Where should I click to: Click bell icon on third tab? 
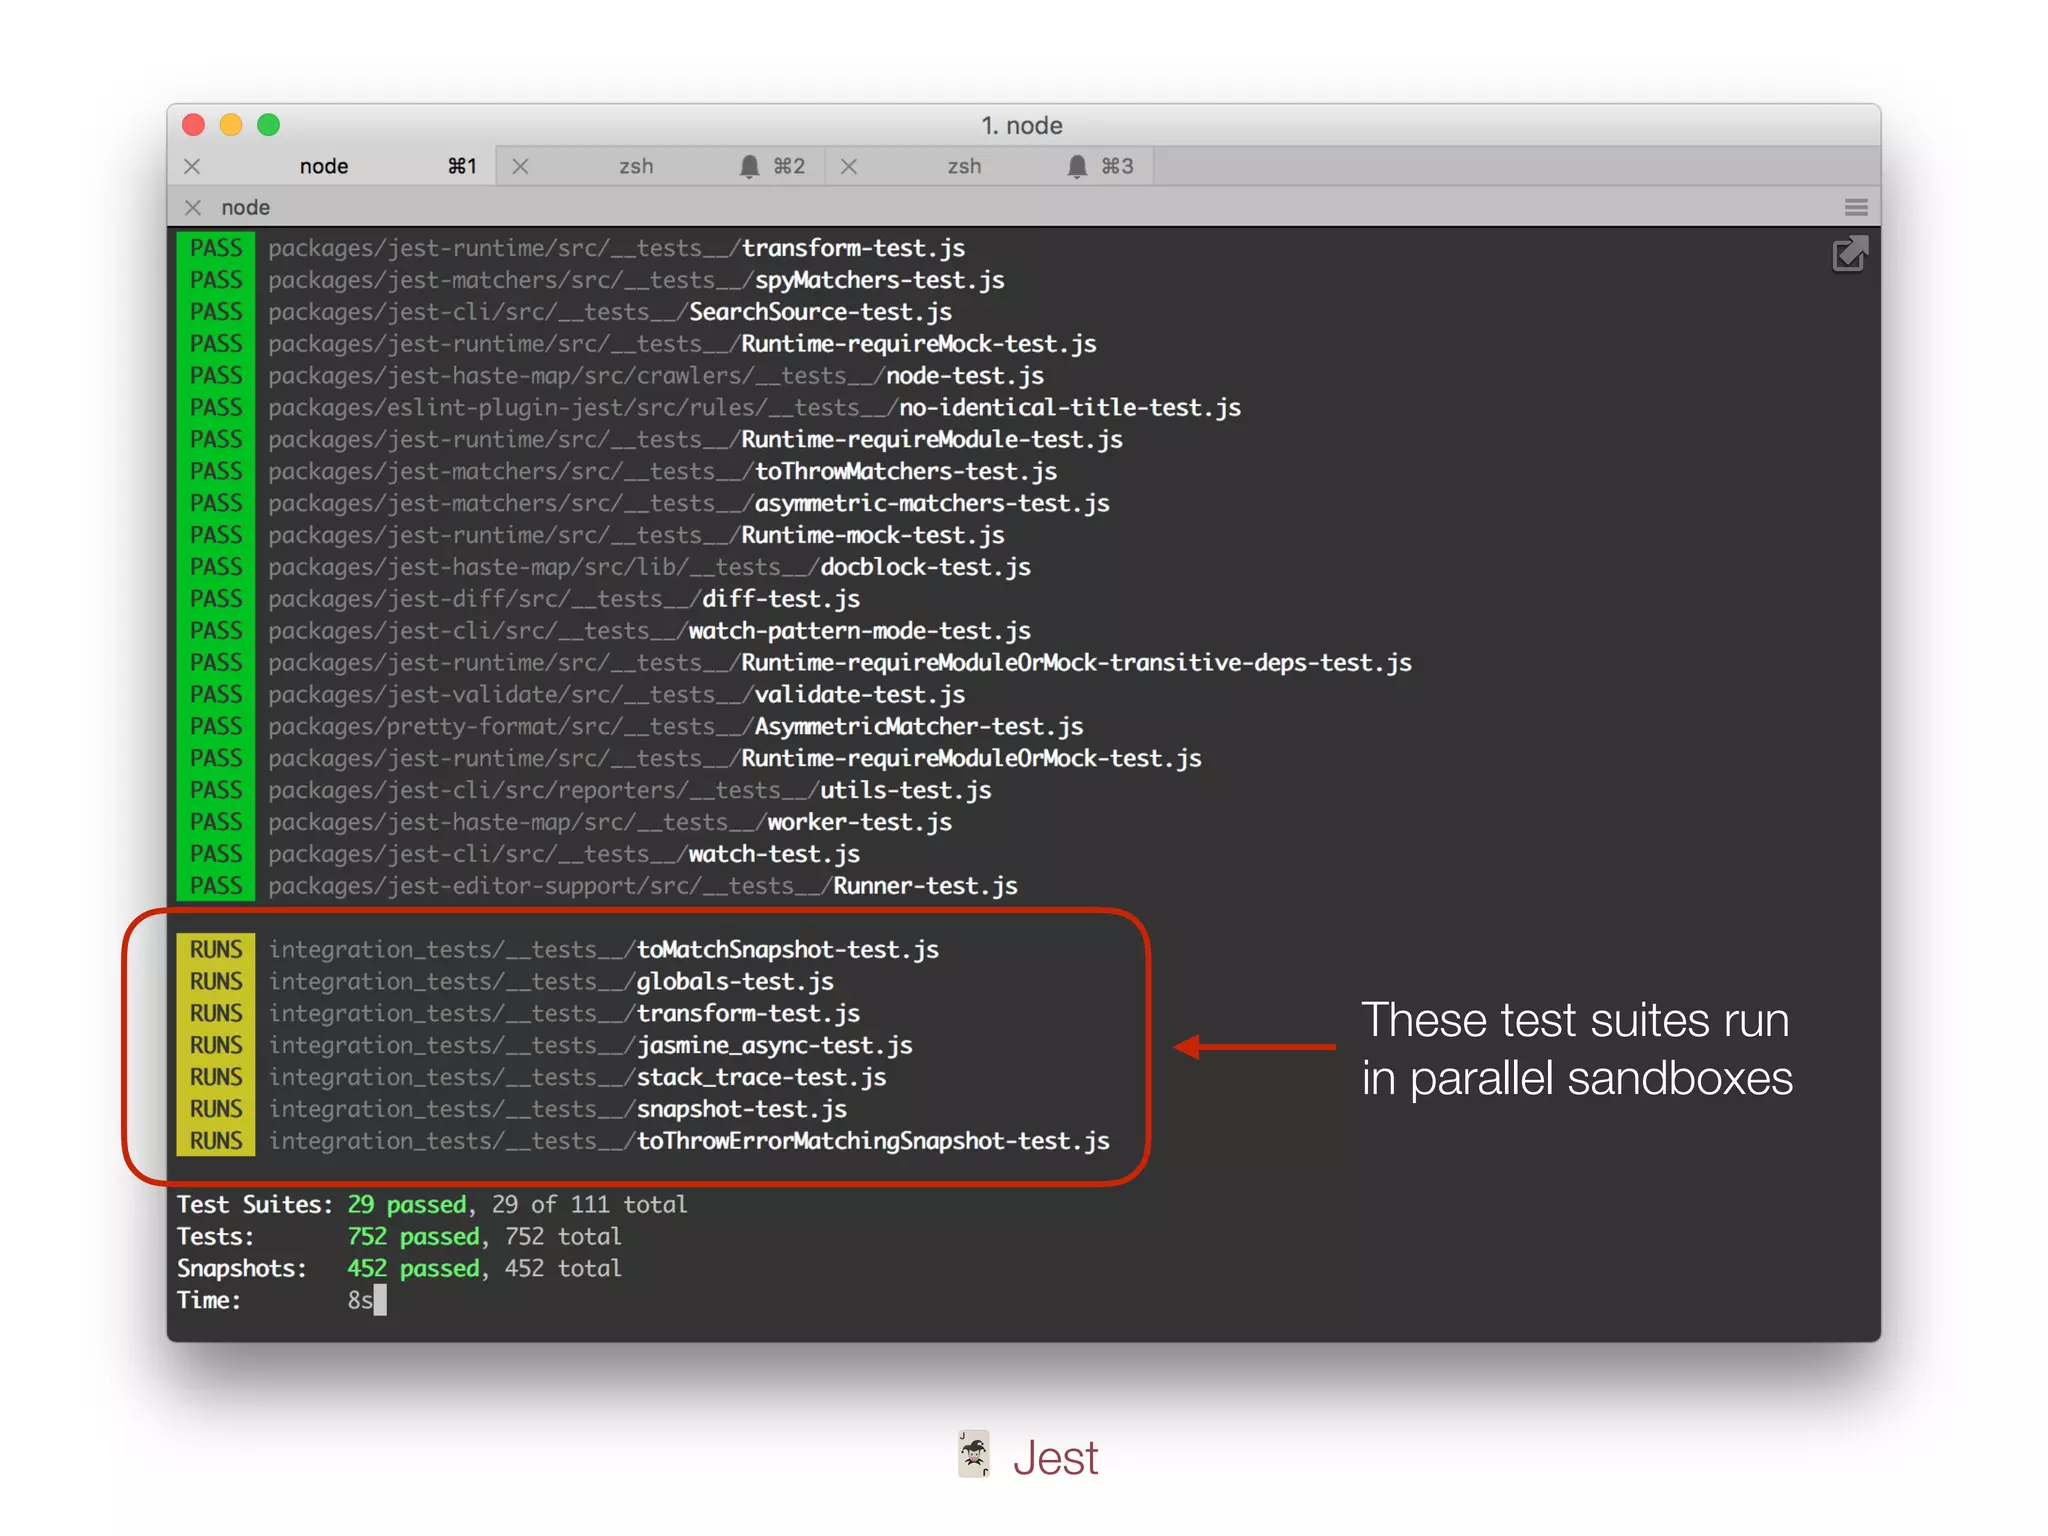(1077, 166)
